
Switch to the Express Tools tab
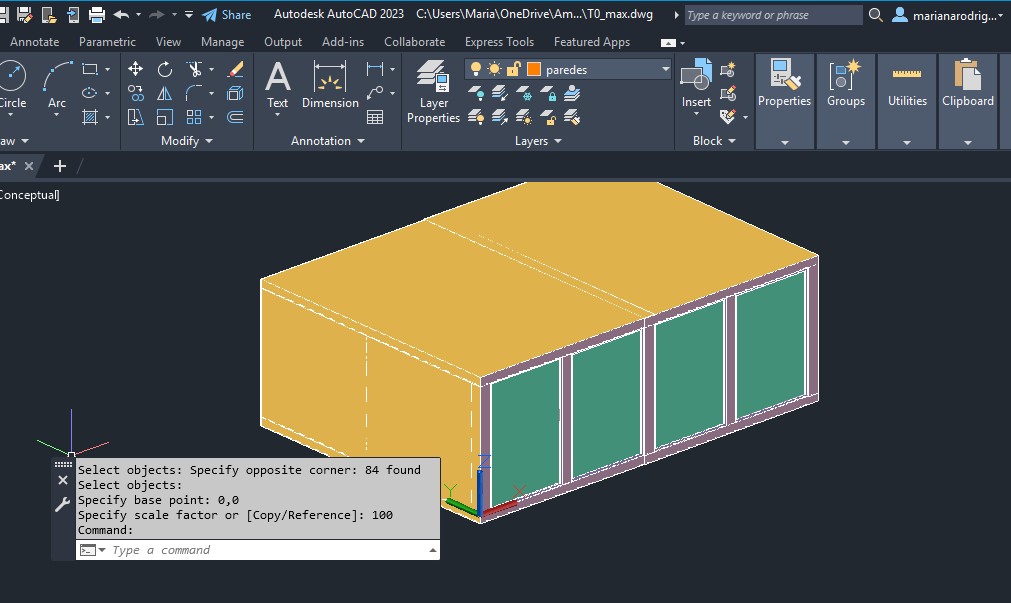pyautogui.click(x=499, y=42)
